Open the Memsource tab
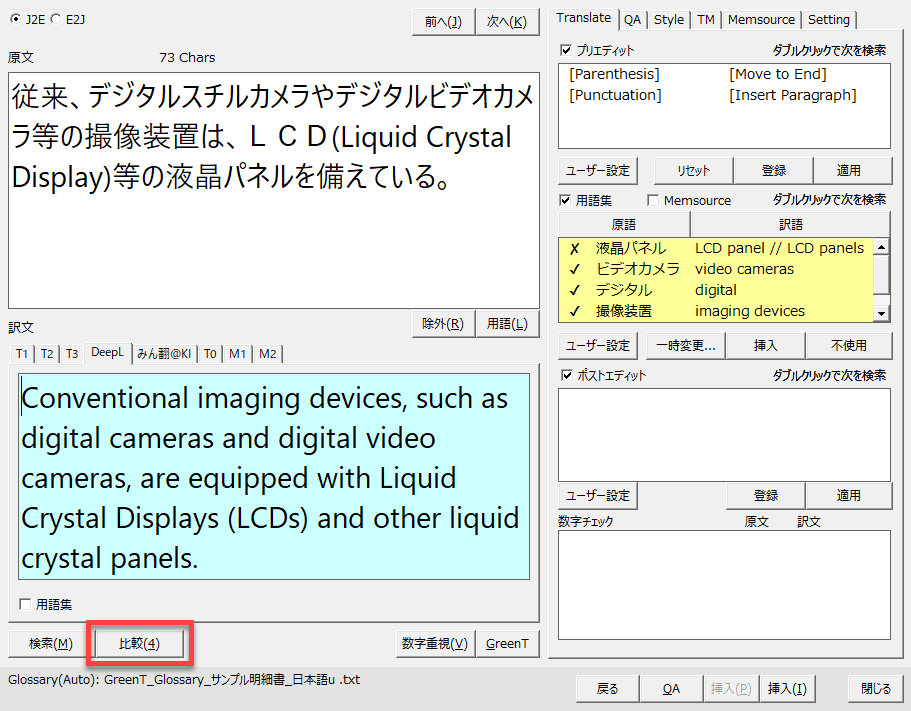The width and height of the screenshot is (911, 711). point(761,19)
